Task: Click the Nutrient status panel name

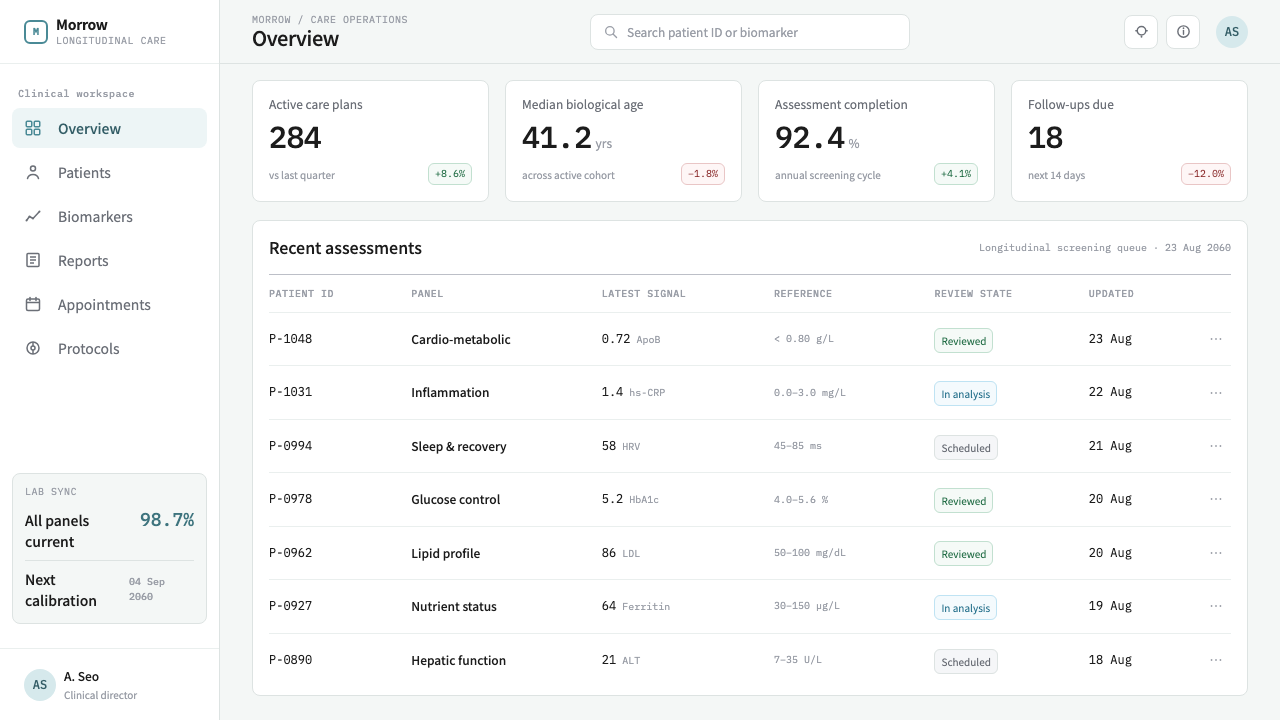Action: click(454, 606)
